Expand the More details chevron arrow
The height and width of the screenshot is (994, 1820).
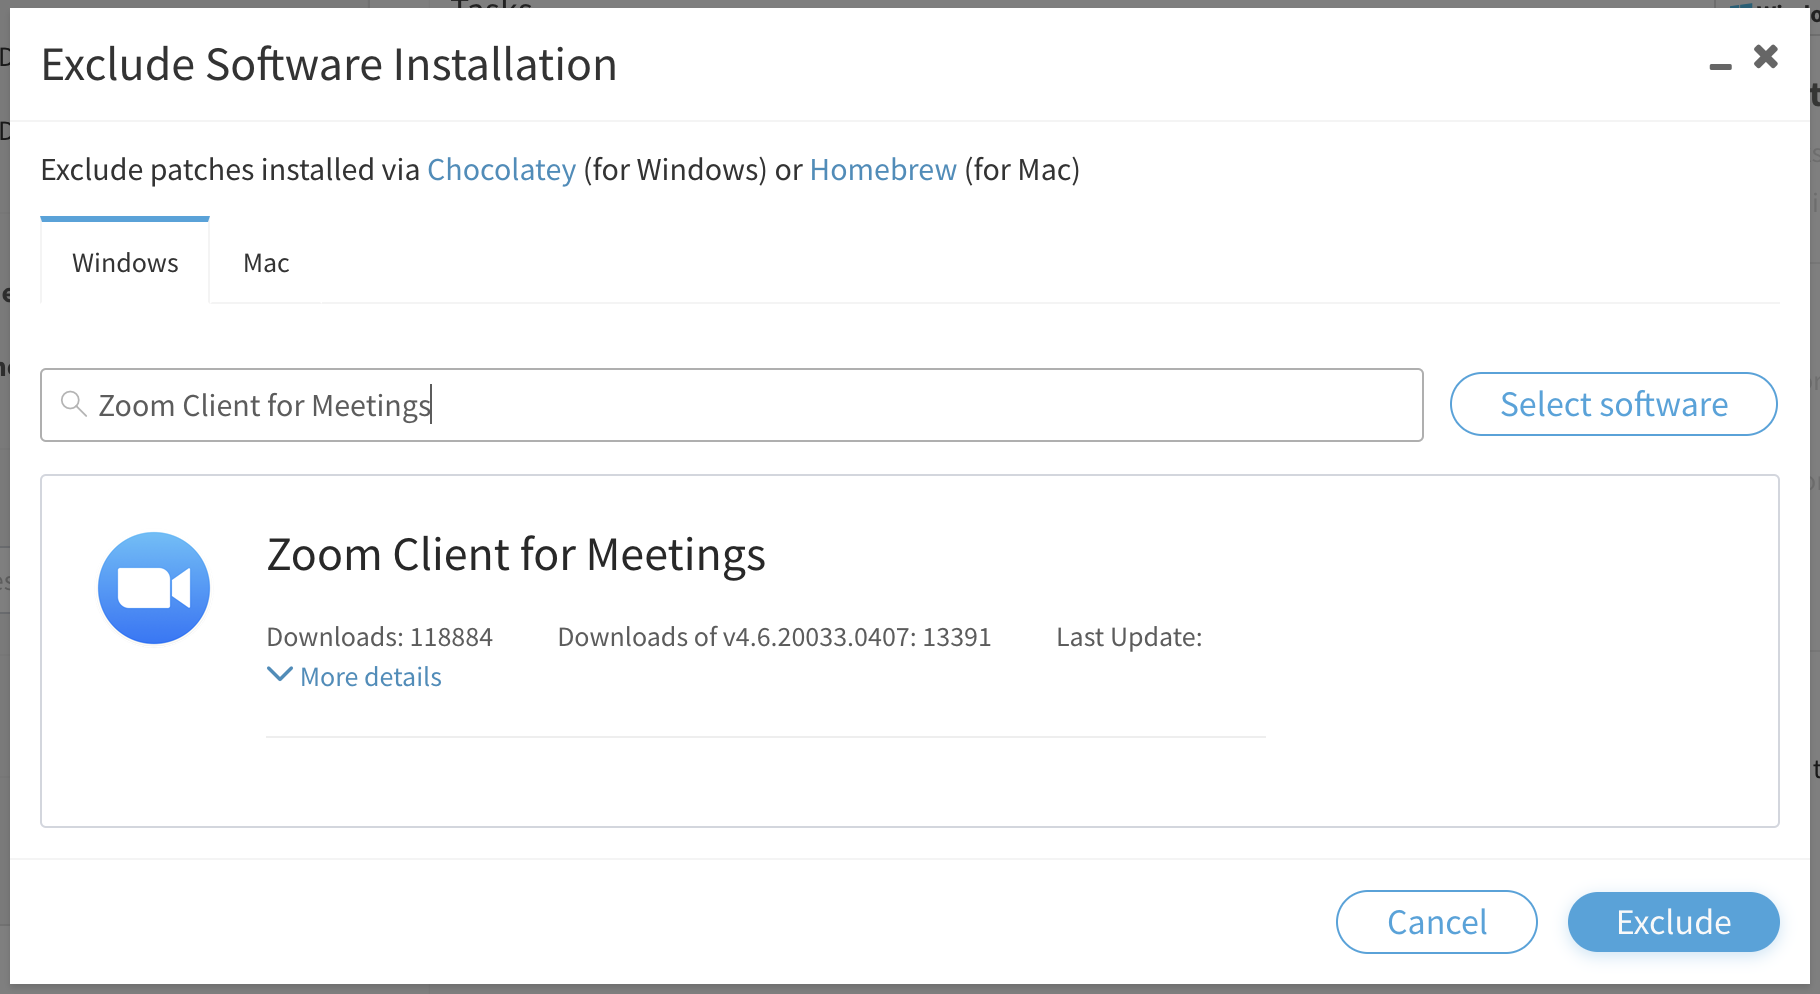point(280,675)
